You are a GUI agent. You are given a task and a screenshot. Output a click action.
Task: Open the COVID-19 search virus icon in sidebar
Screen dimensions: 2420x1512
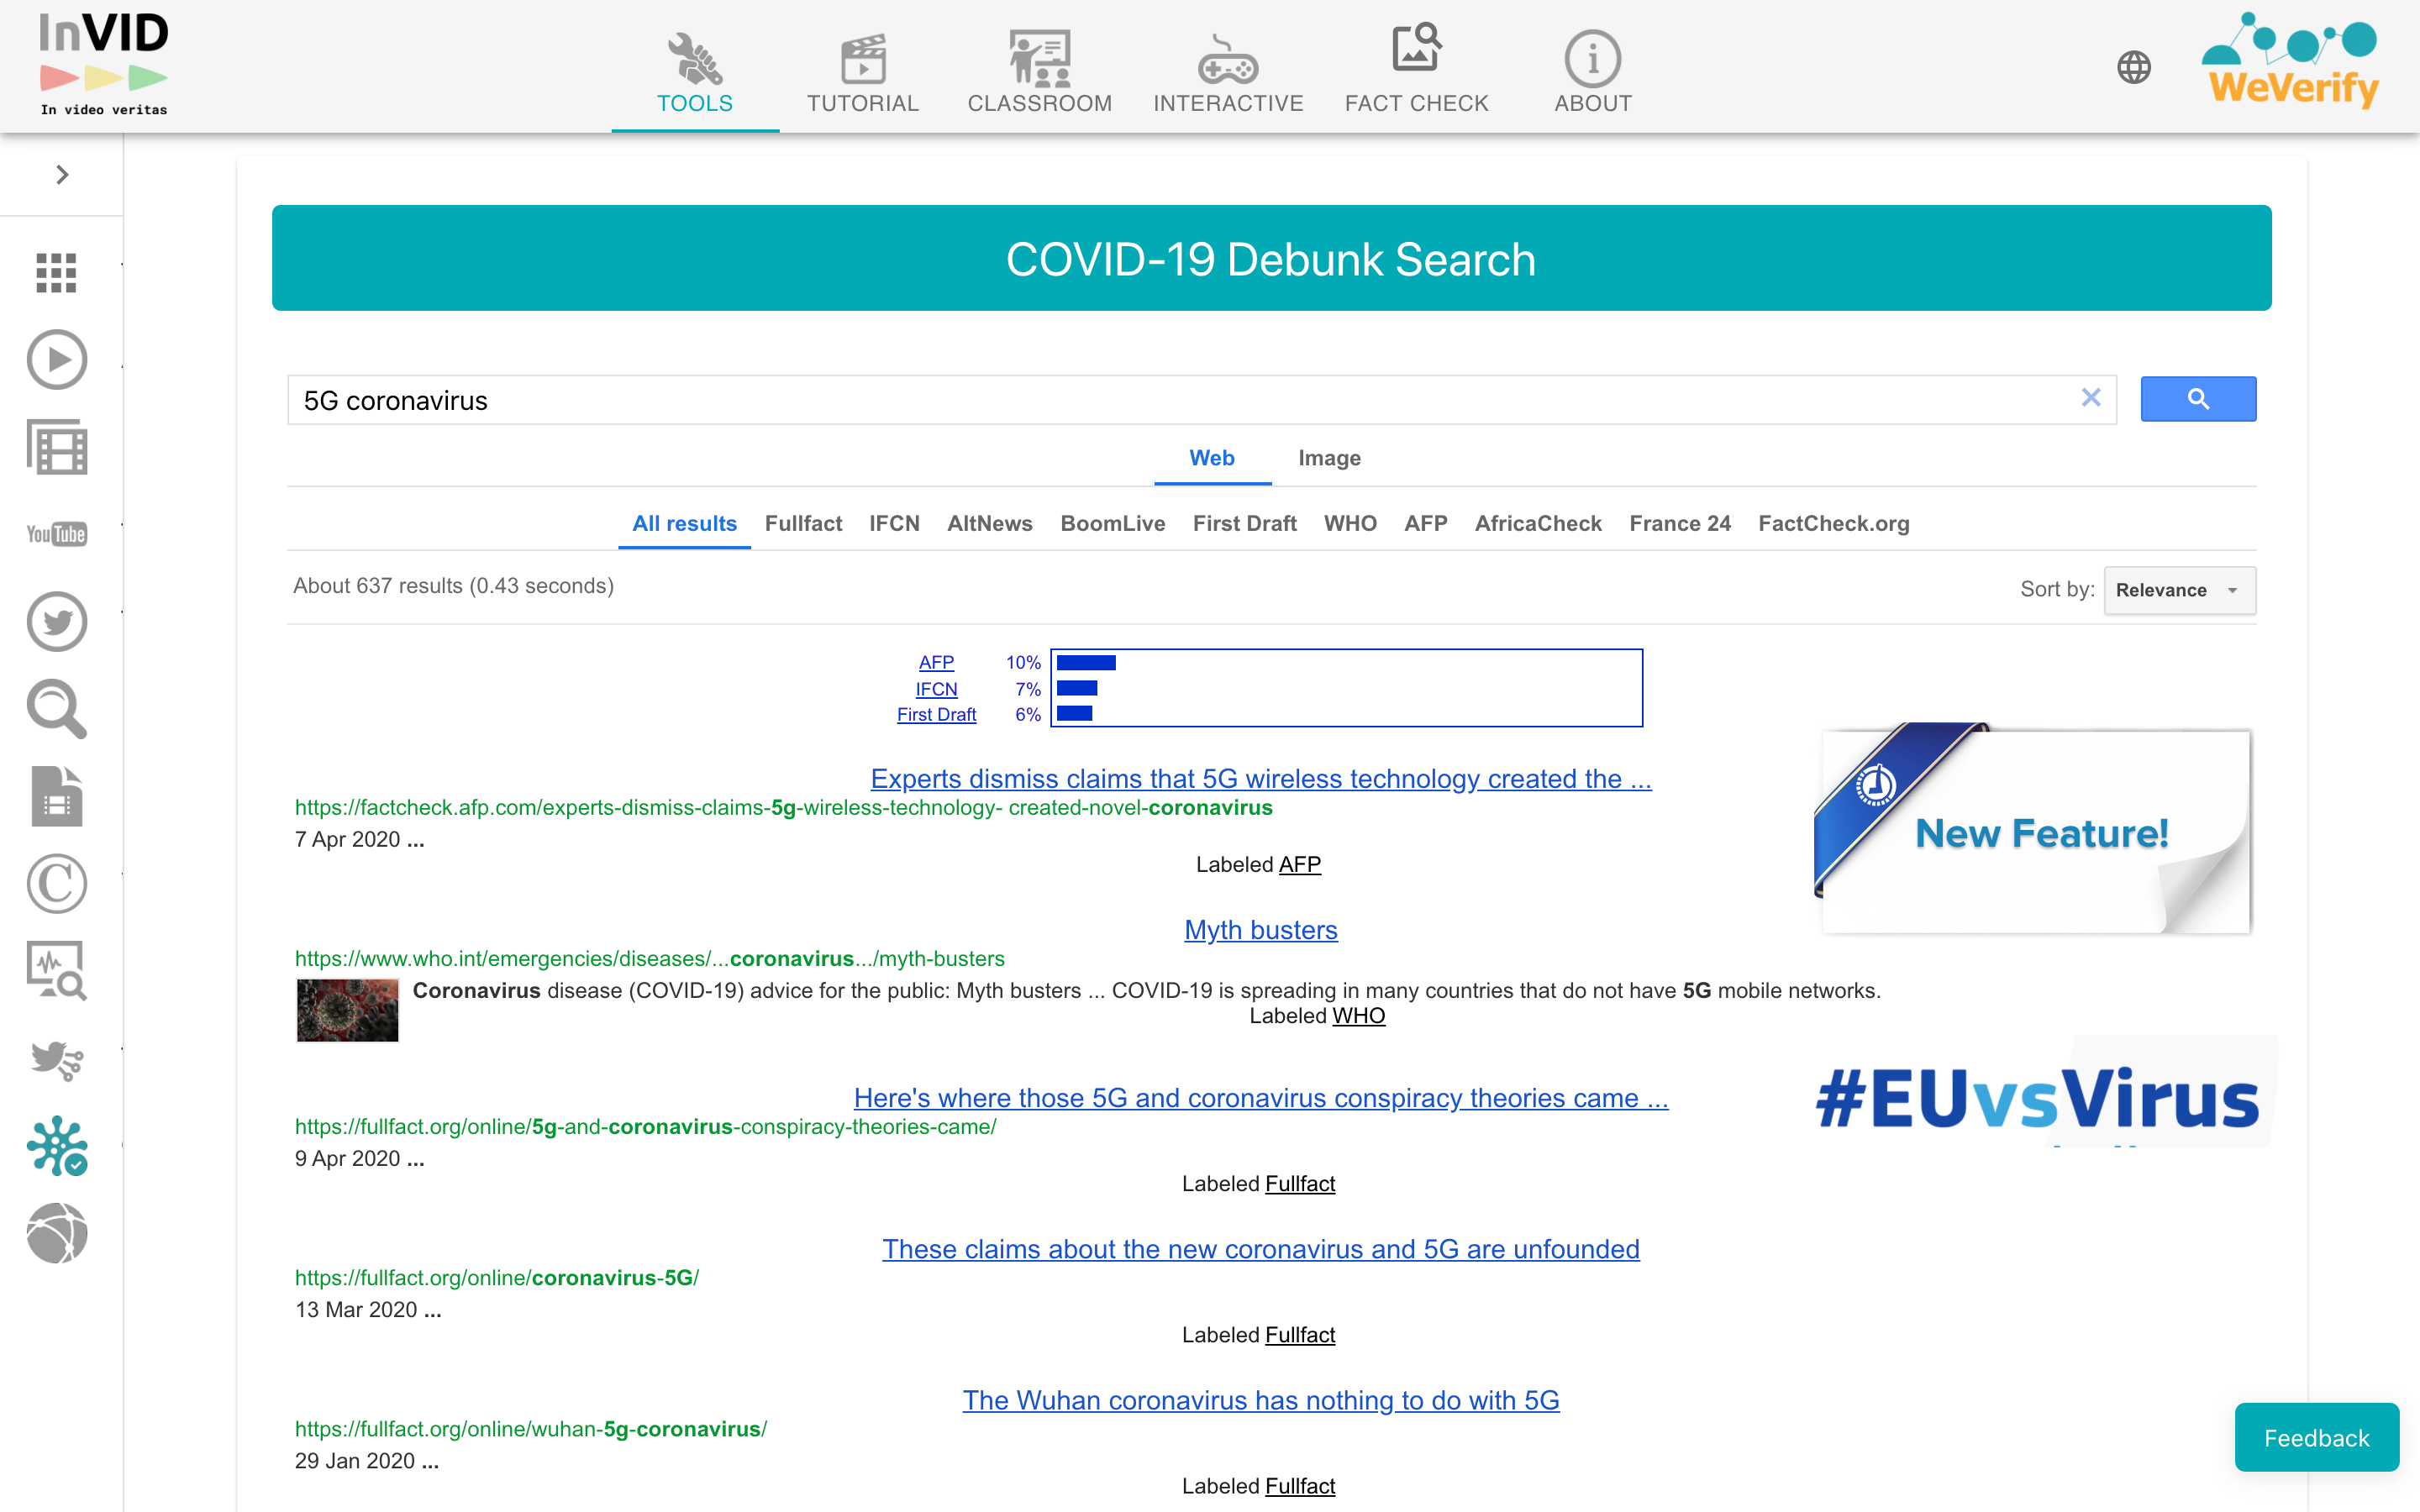[57, 1145]
